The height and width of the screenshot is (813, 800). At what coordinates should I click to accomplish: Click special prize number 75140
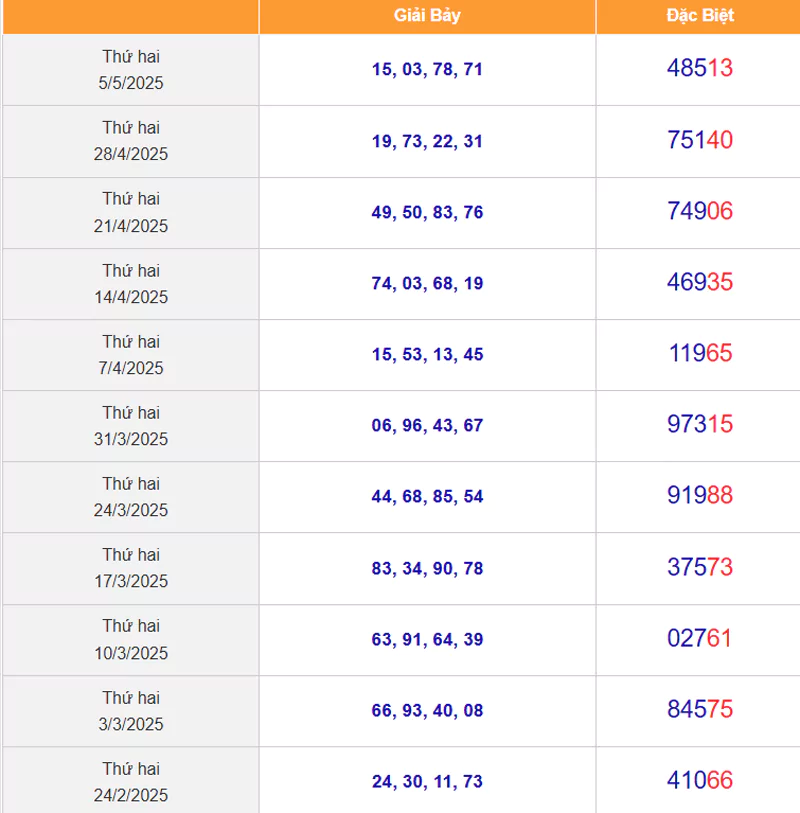(699, 140)
